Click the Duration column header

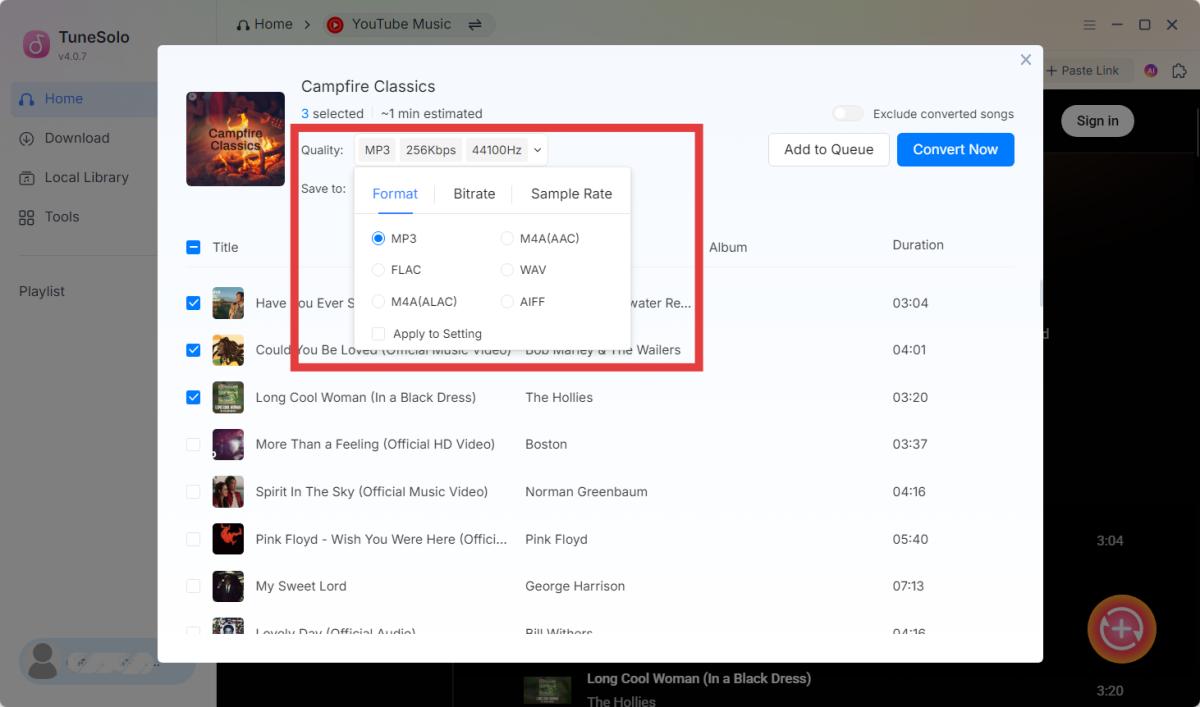tap(918, 245)
